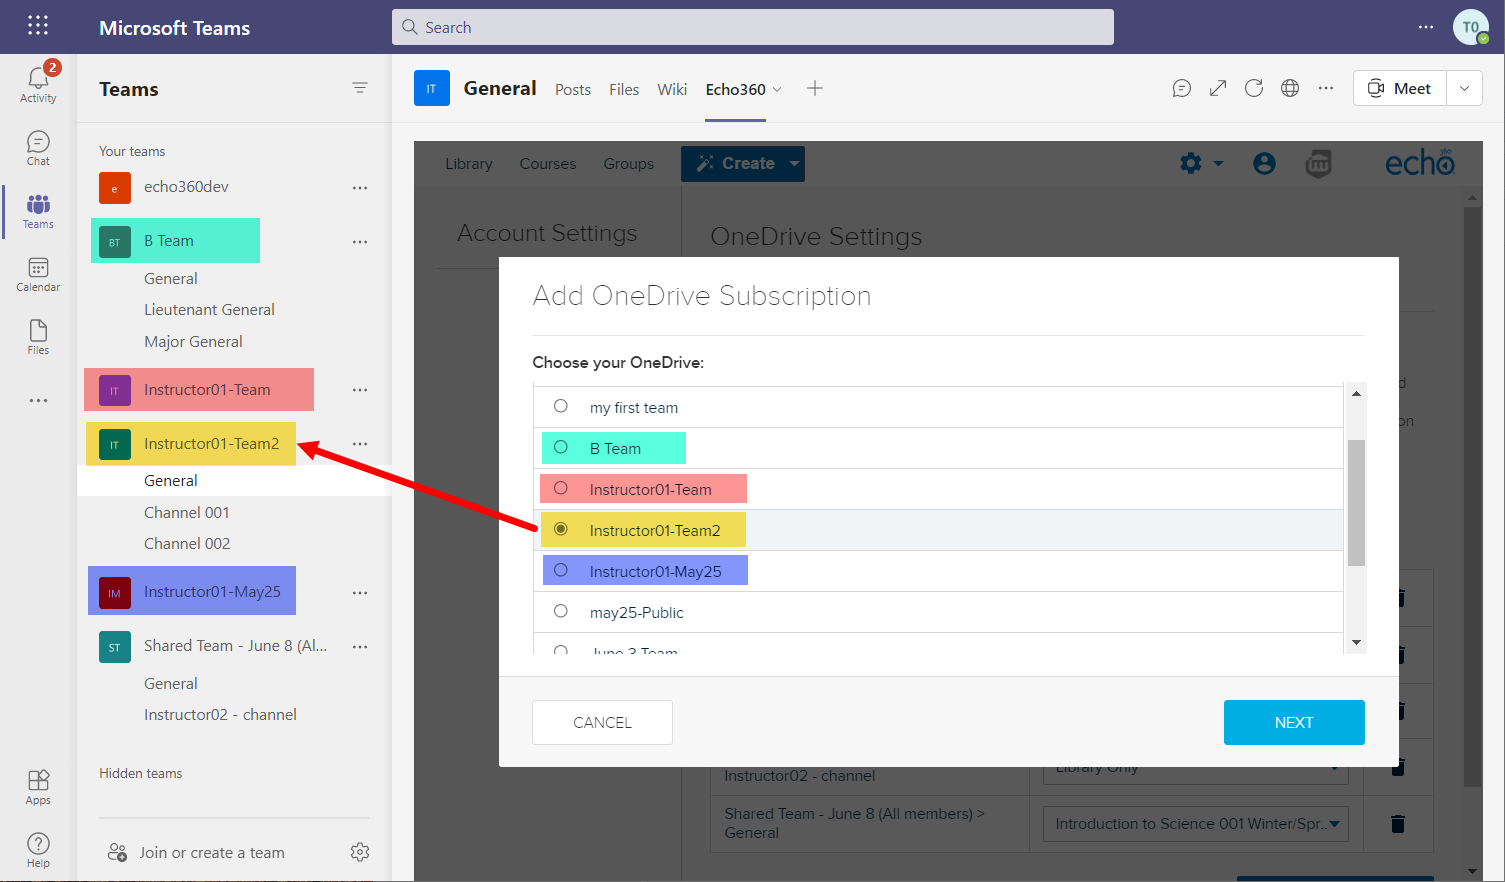Open the profile avatar menu

pos(1471,27)
